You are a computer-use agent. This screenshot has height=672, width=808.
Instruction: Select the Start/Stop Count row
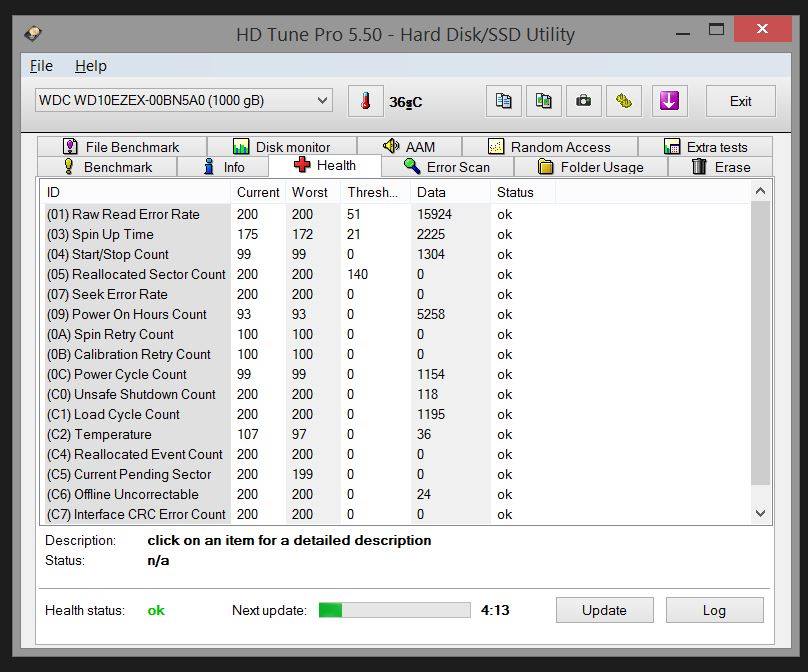coord(395,254)
